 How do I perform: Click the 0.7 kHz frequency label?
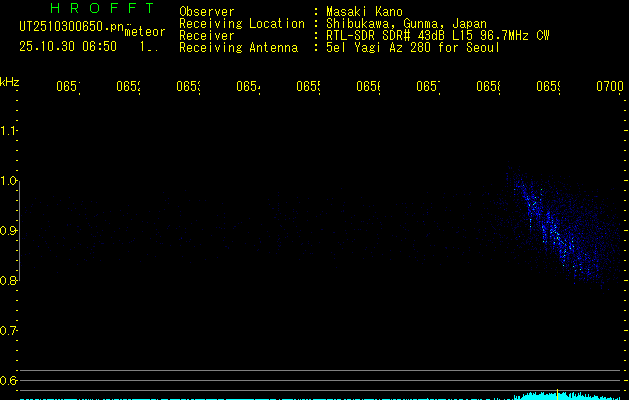pyautogui.click(x=8, y=331)
